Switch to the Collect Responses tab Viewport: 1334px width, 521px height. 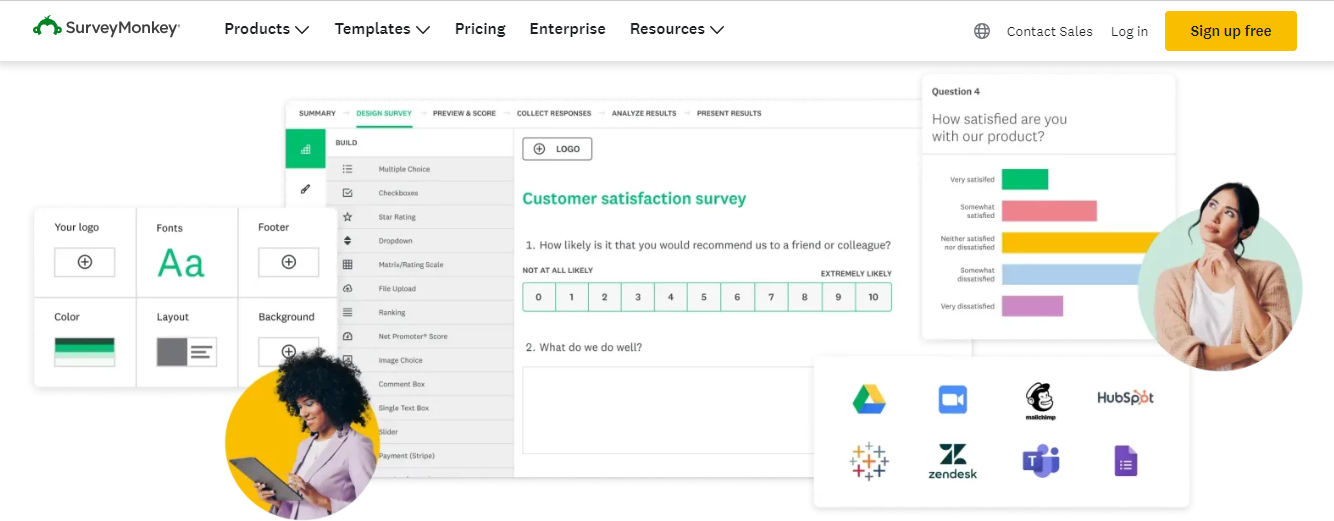point(554,113)
